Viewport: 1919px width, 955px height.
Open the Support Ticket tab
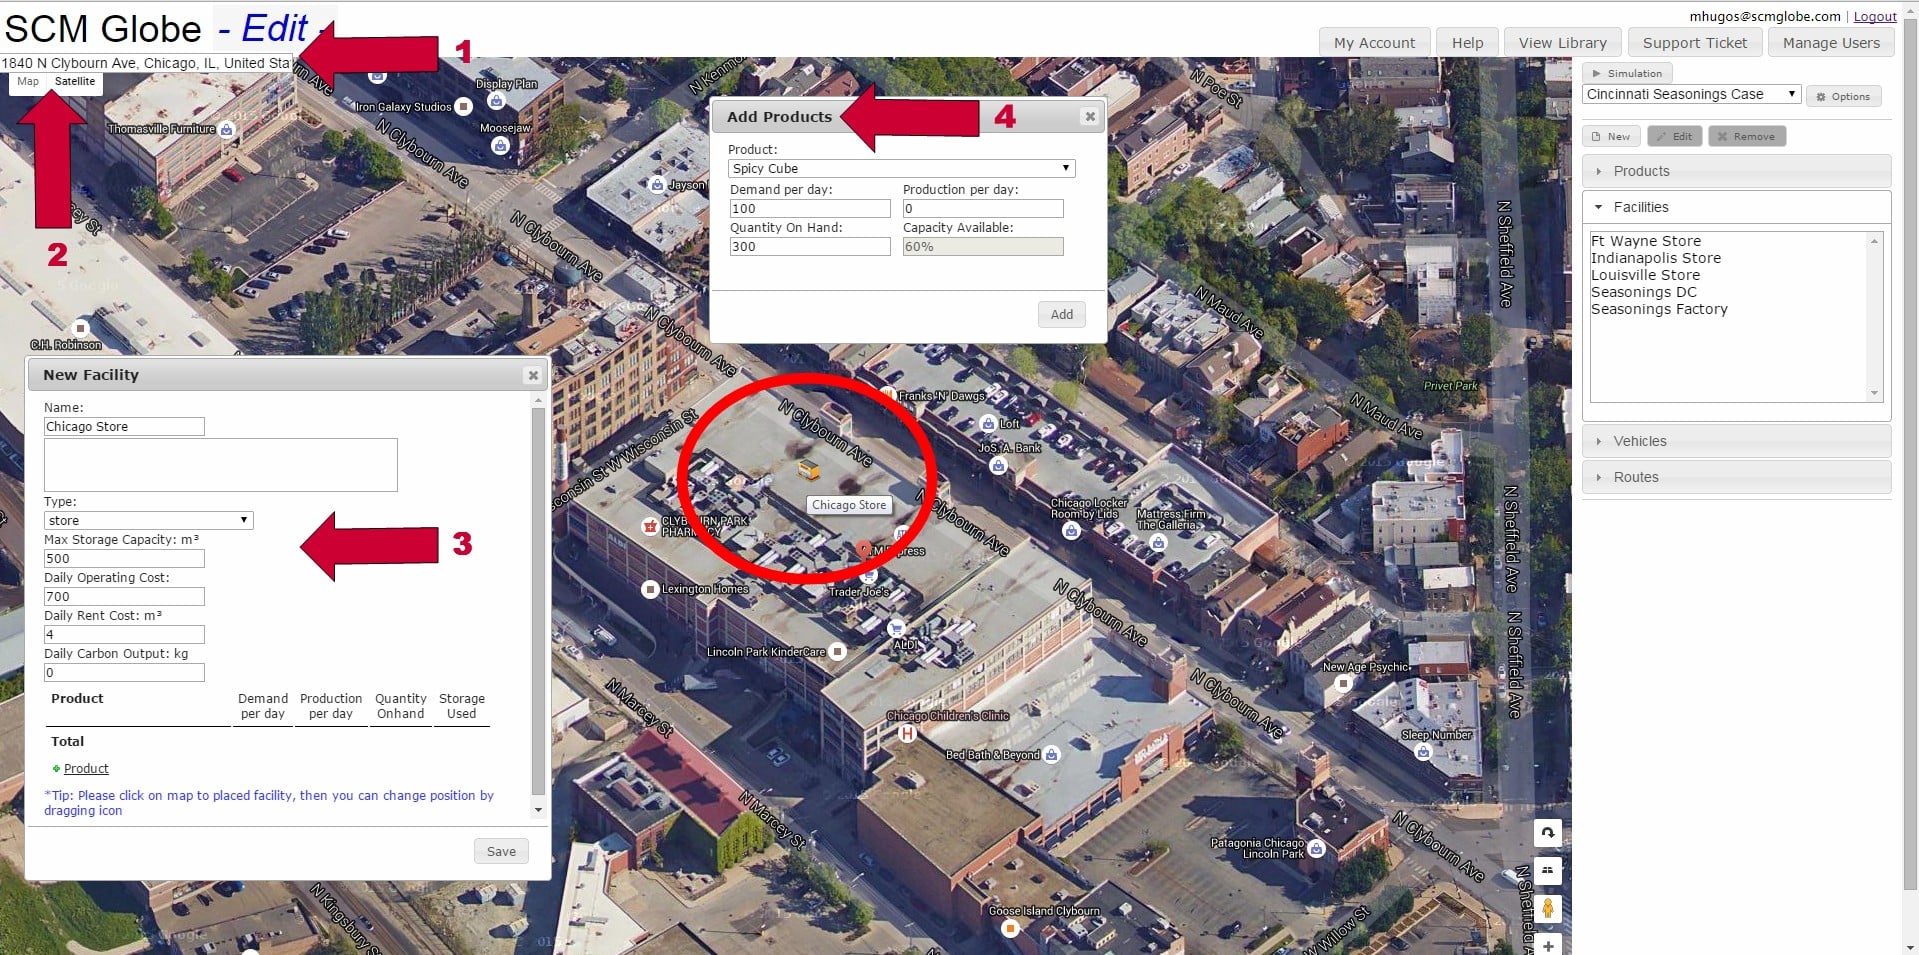coord(1694,43)
